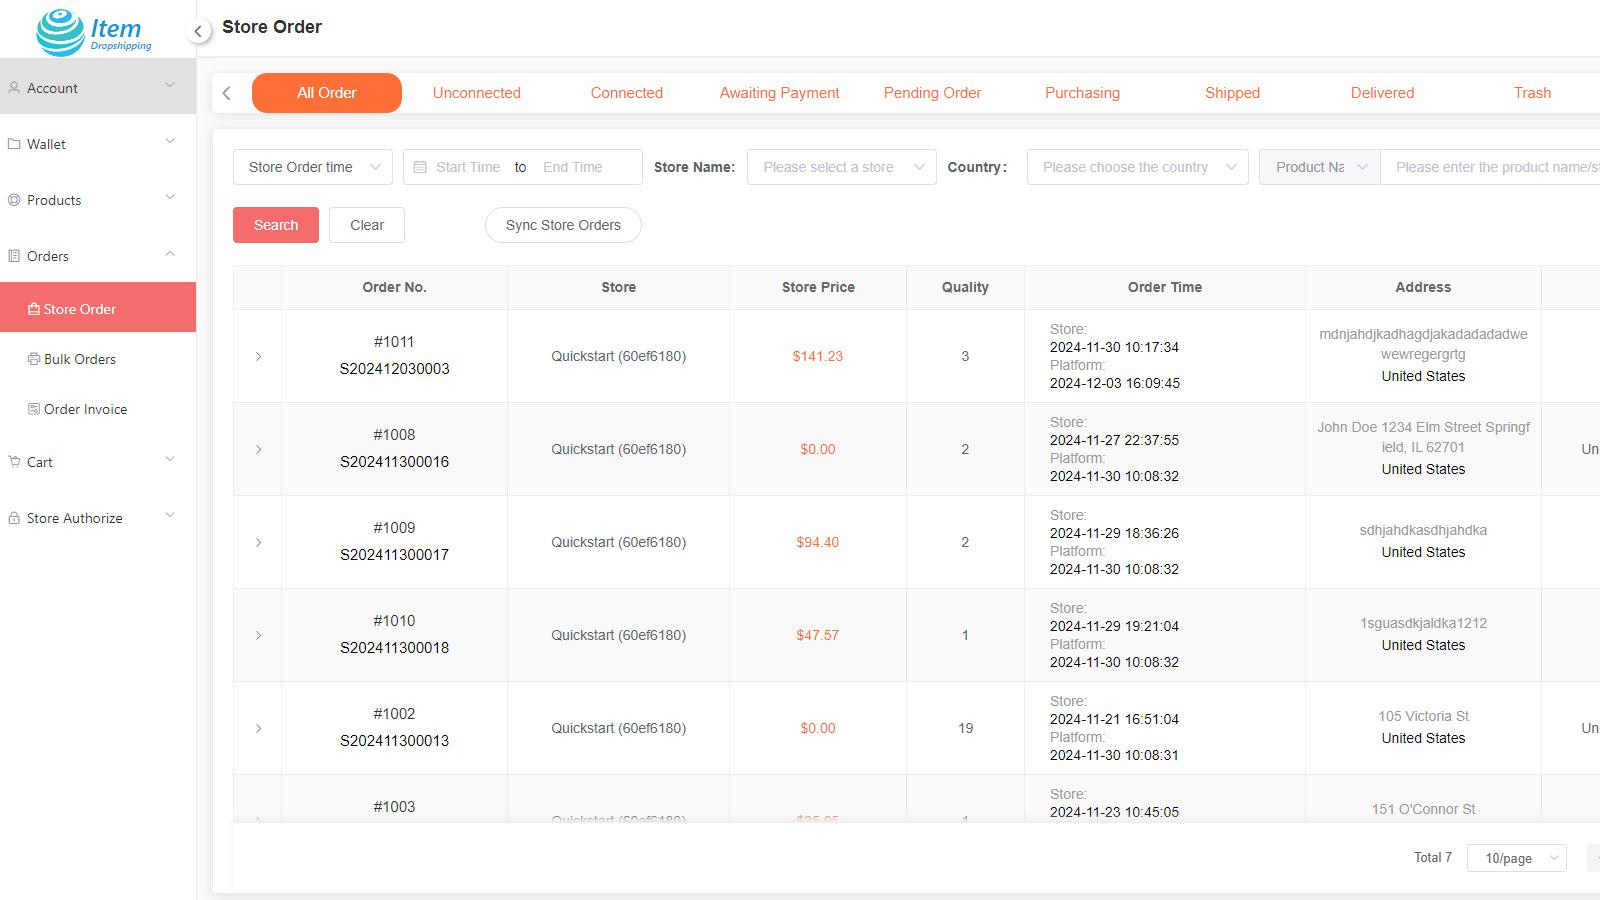The height and width of the screenshot is (900, 1600).
Task: Switch to the Unconnected tab
Action: pos(476,92)
